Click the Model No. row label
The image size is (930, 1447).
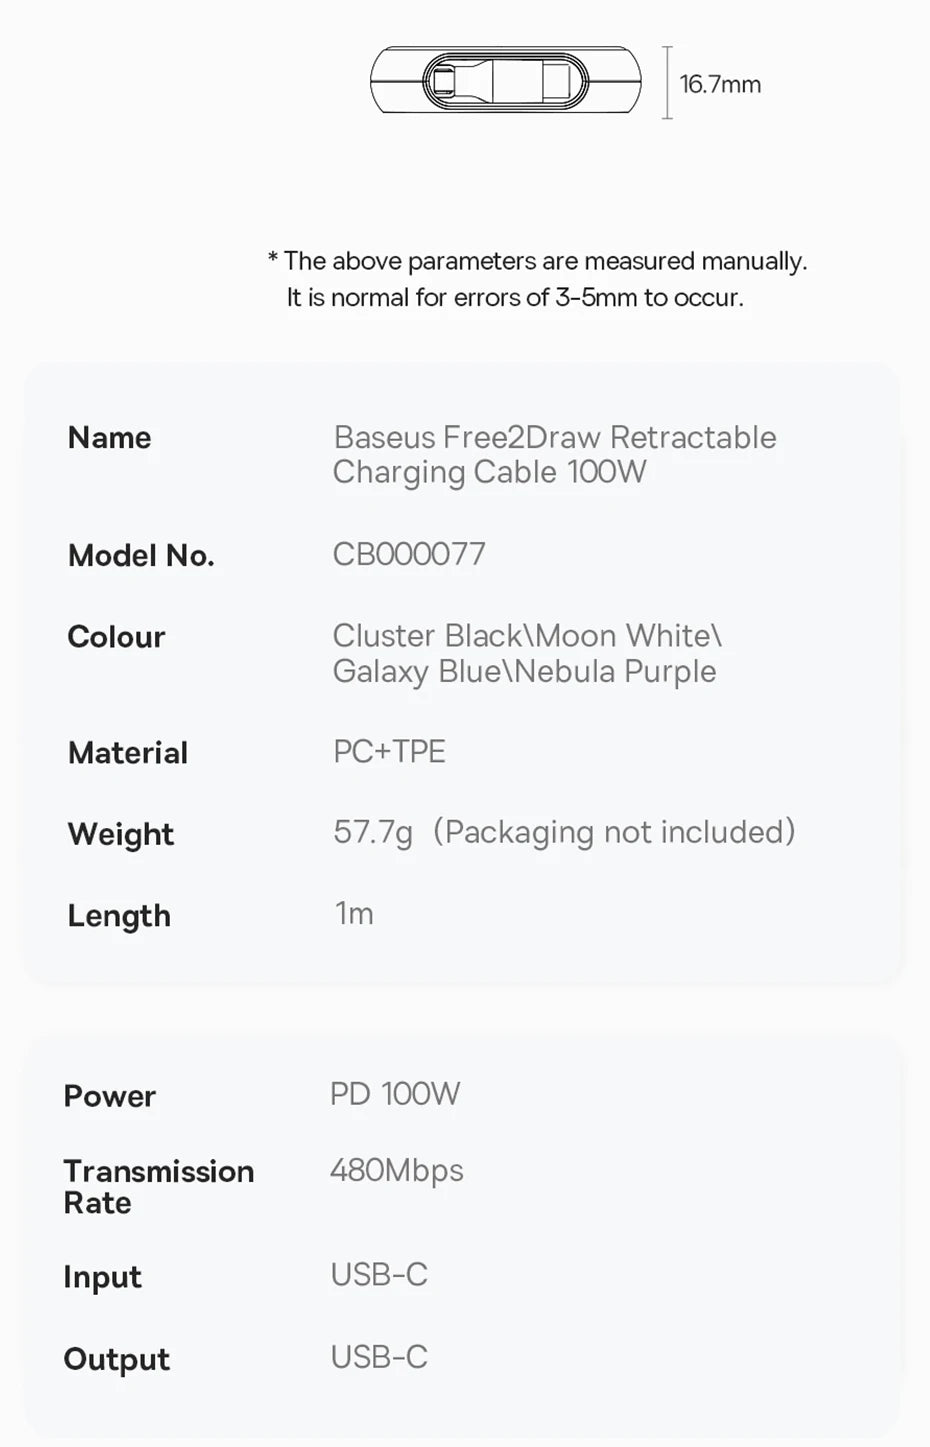(x=141, y=556)
